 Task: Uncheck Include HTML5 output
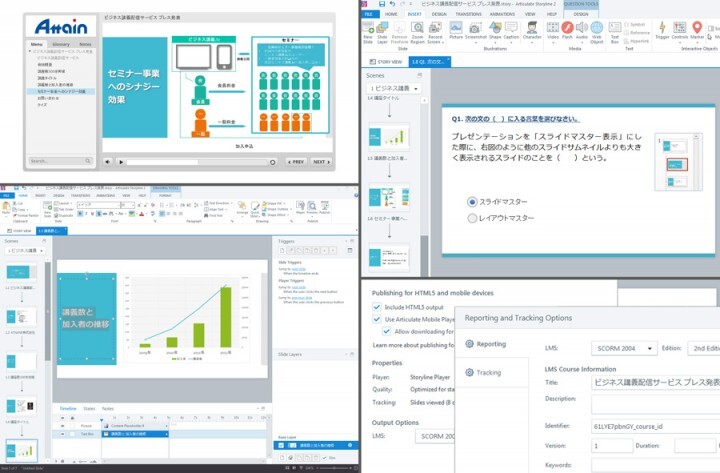376,307
